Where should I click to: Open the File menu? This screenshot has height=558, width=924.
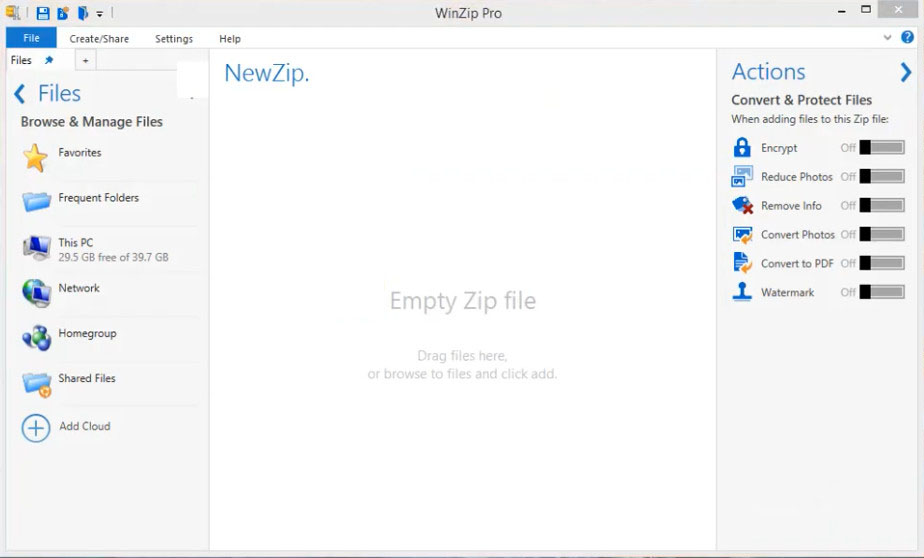point(31,38)
